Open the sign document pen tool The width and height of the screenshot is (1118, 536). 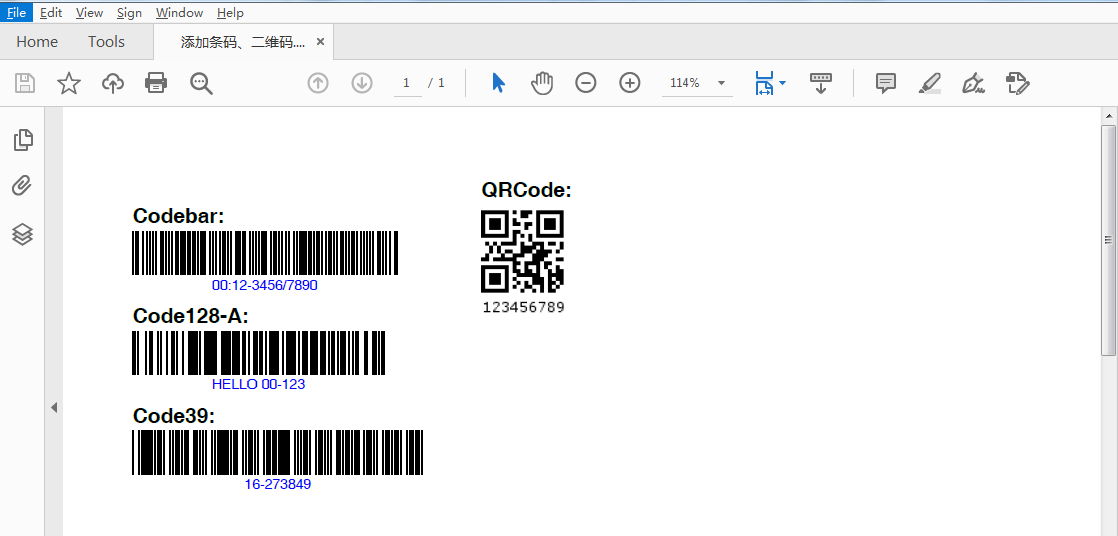(x=974, y=83)
